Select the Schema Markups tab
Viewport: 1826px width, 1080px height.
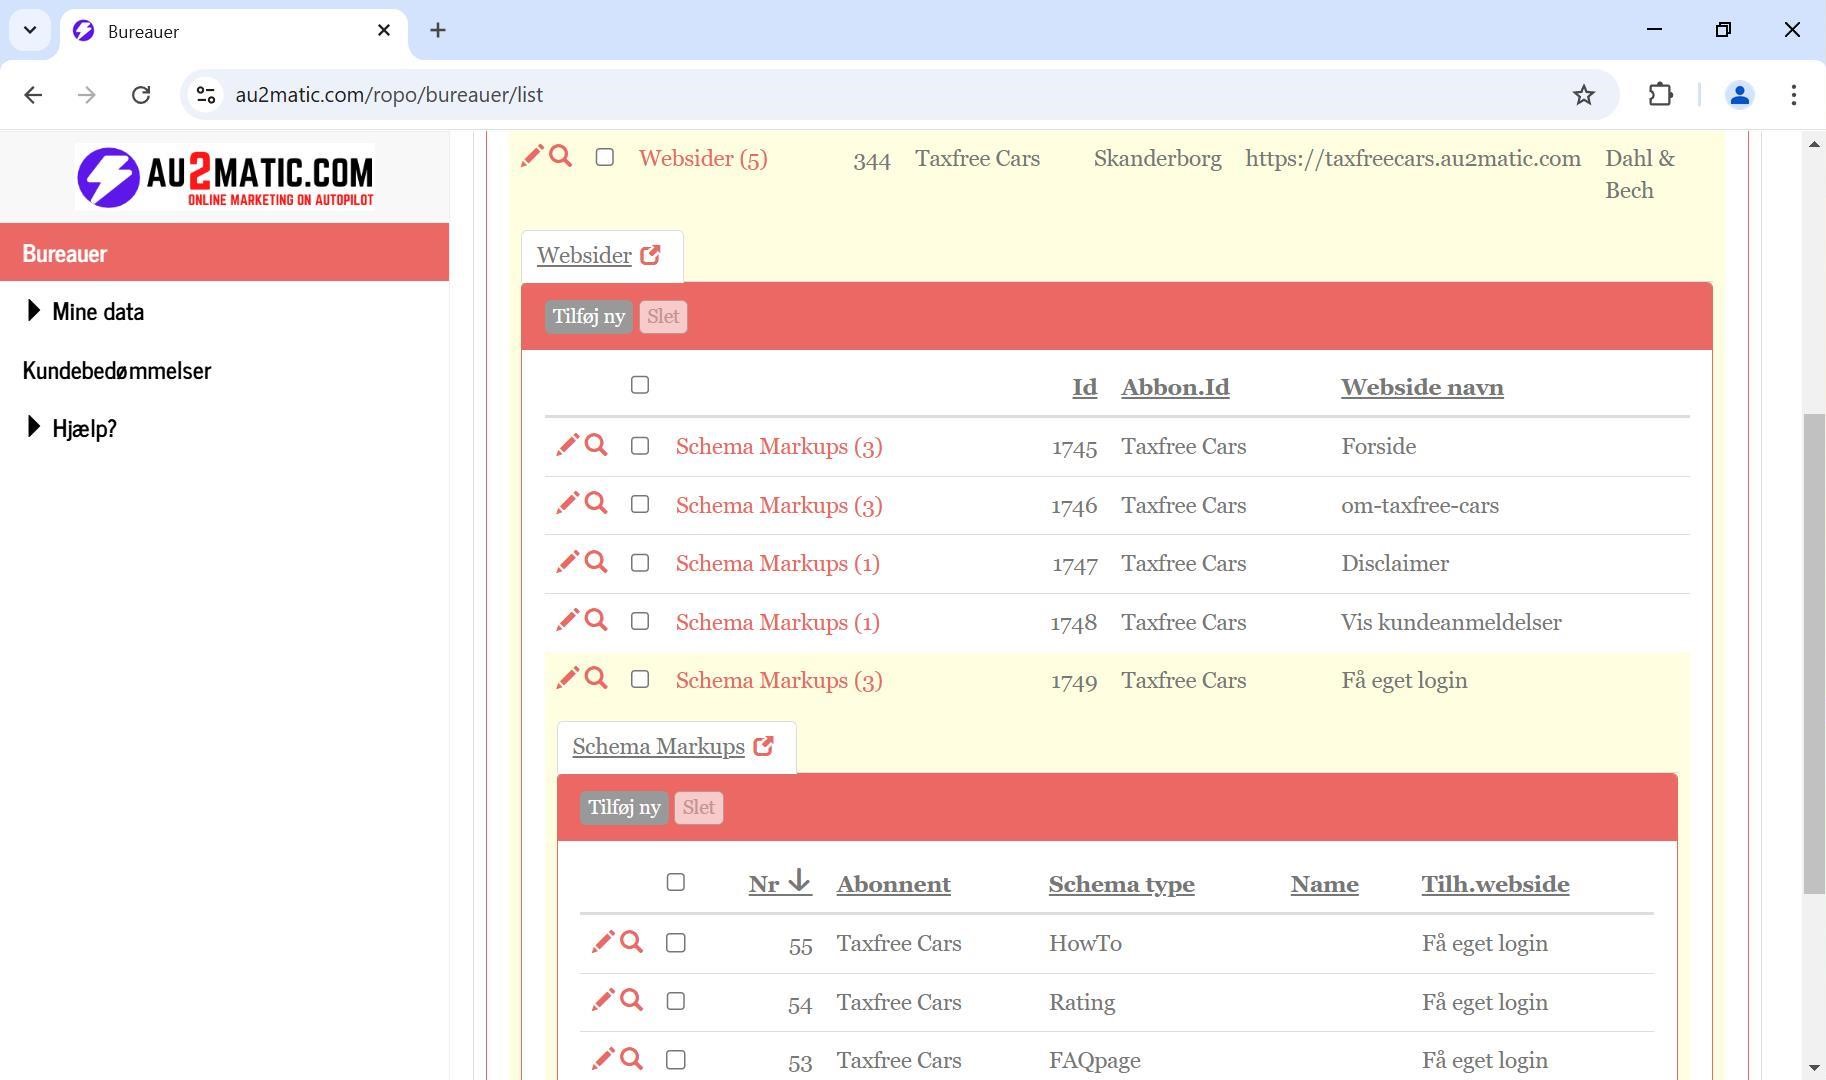[659, 746]
